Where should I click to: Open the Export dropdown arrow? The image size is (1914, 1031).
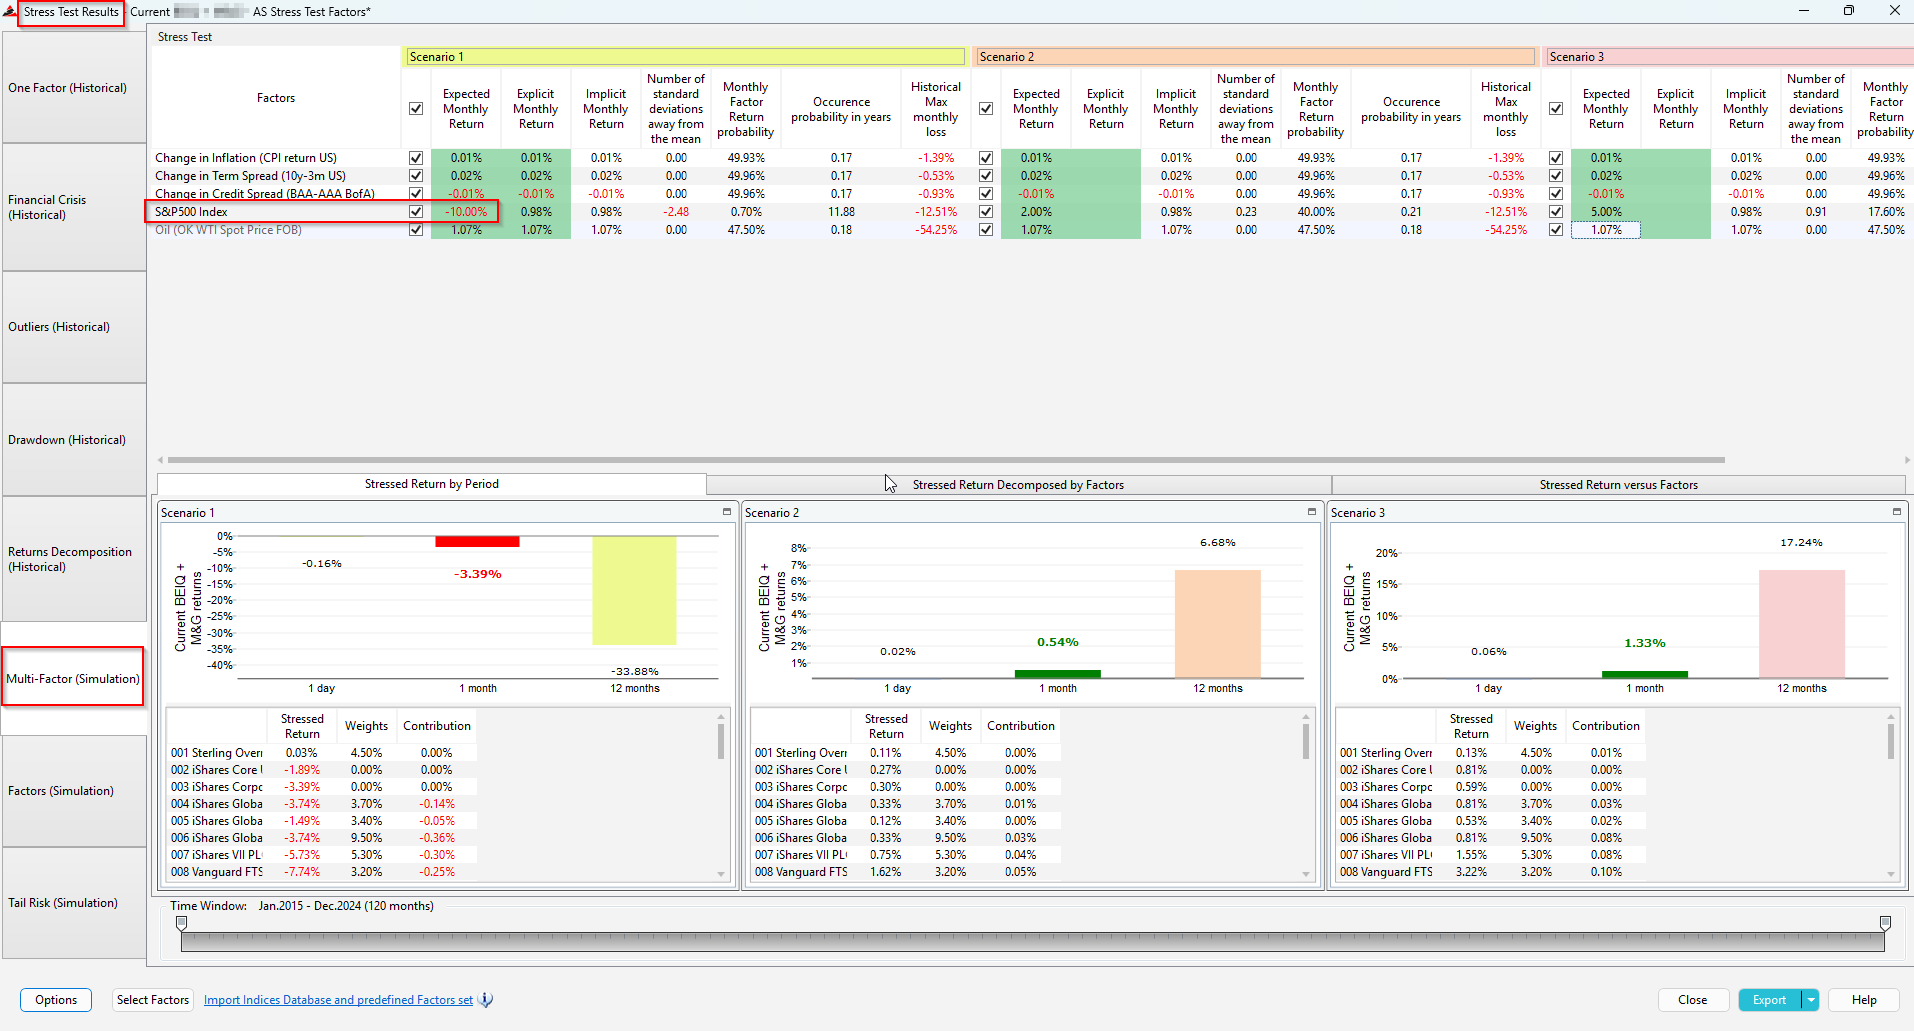(1810, 1000)
